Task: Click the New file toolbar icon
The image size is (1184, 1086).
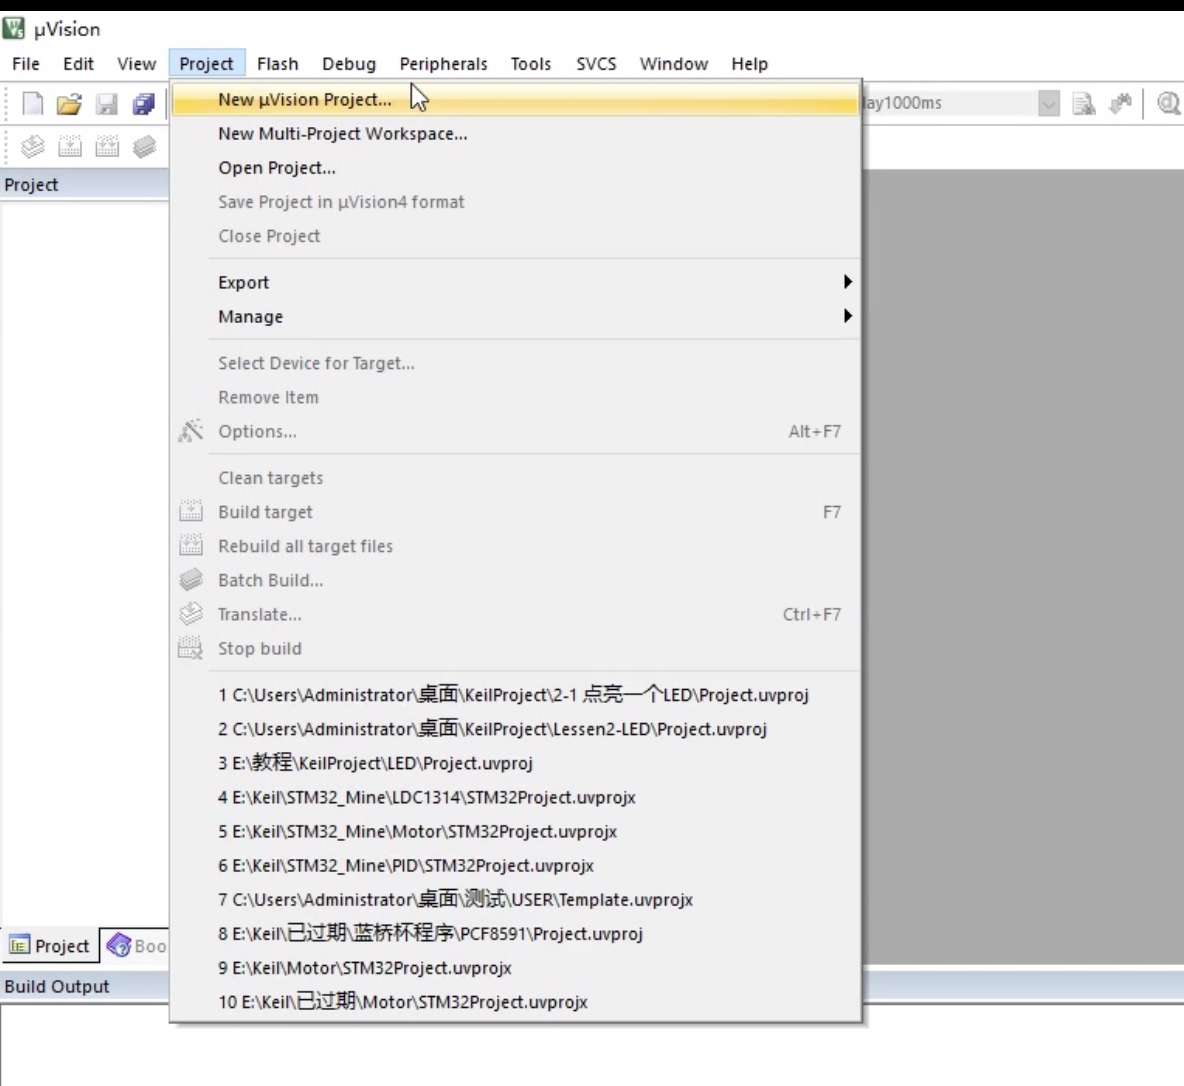Action: point(32,103)
